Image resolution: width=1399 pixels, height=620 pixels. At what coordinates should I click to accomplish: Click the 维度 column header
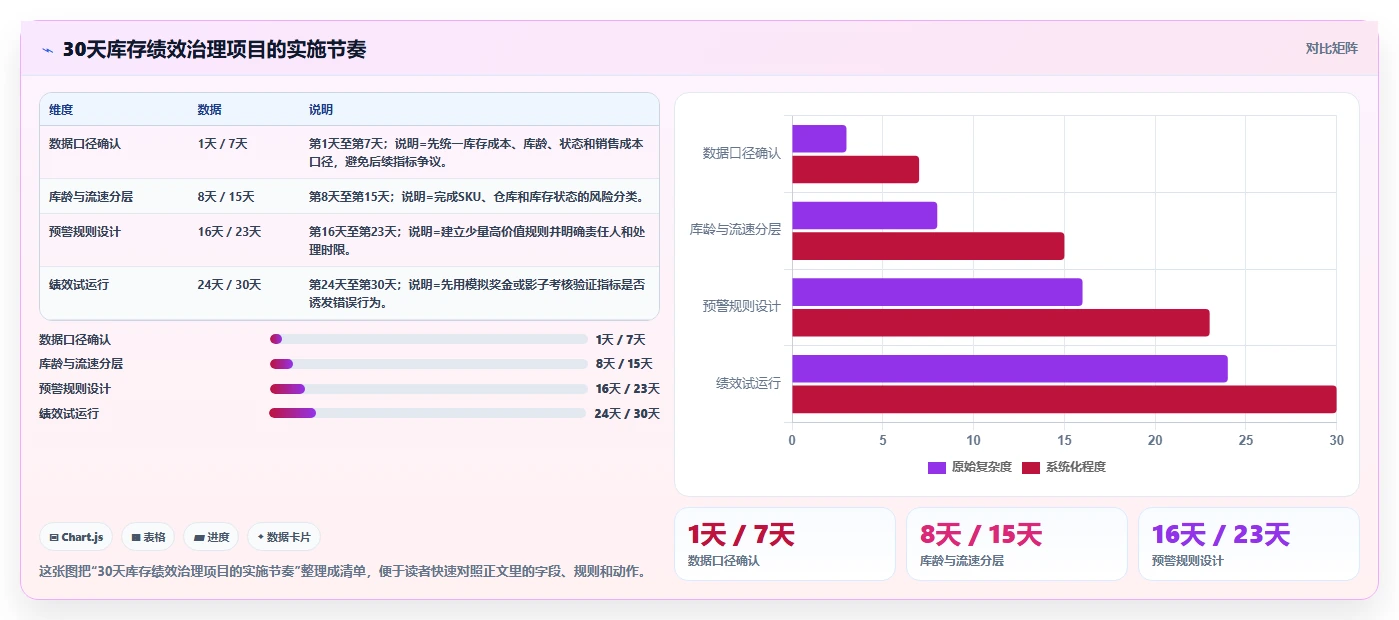coord(61,110)
